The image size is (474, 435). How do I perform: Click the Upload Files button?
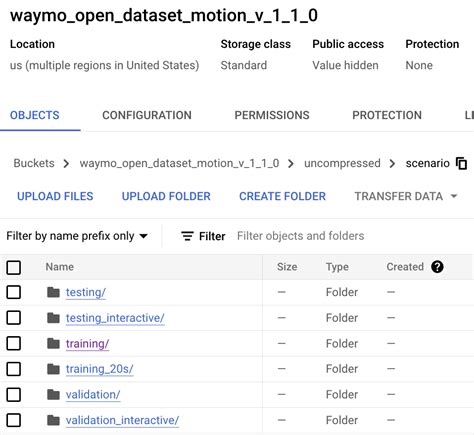tap(55, 196)
